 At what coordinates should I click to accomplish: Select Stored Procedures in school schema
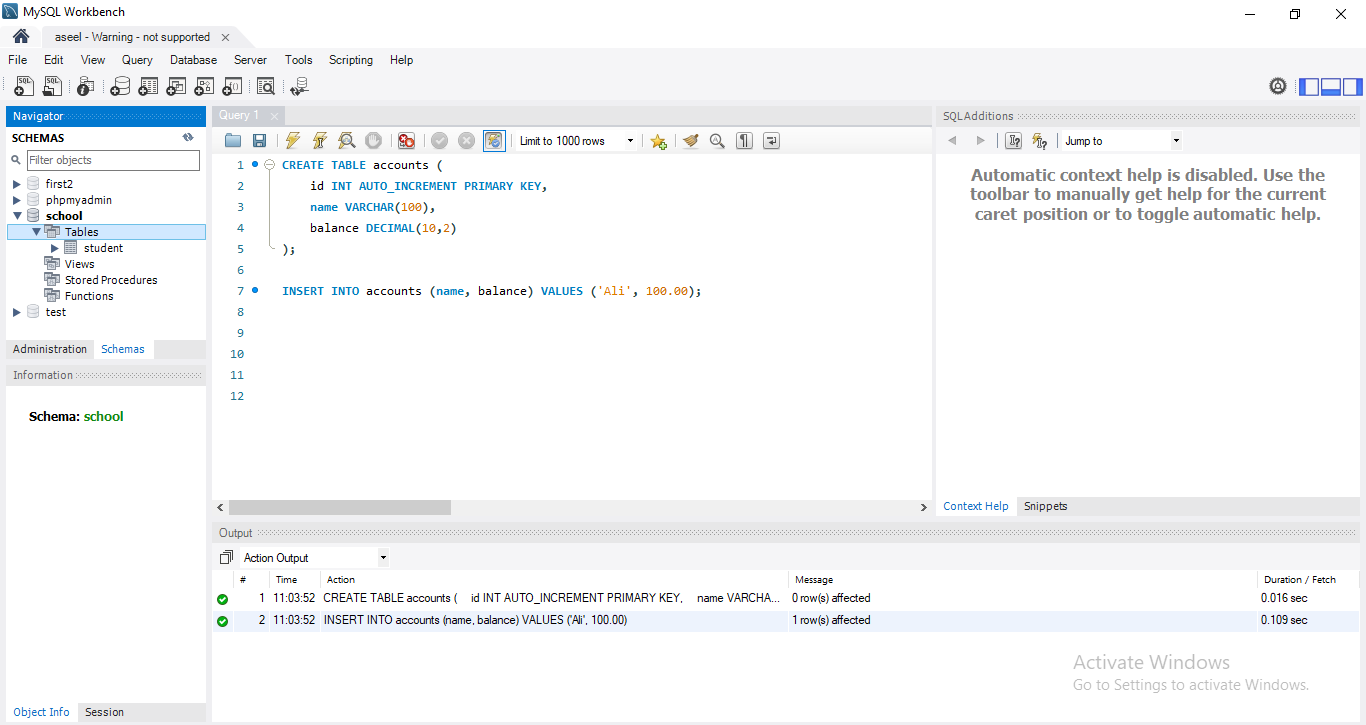(110, 280)
